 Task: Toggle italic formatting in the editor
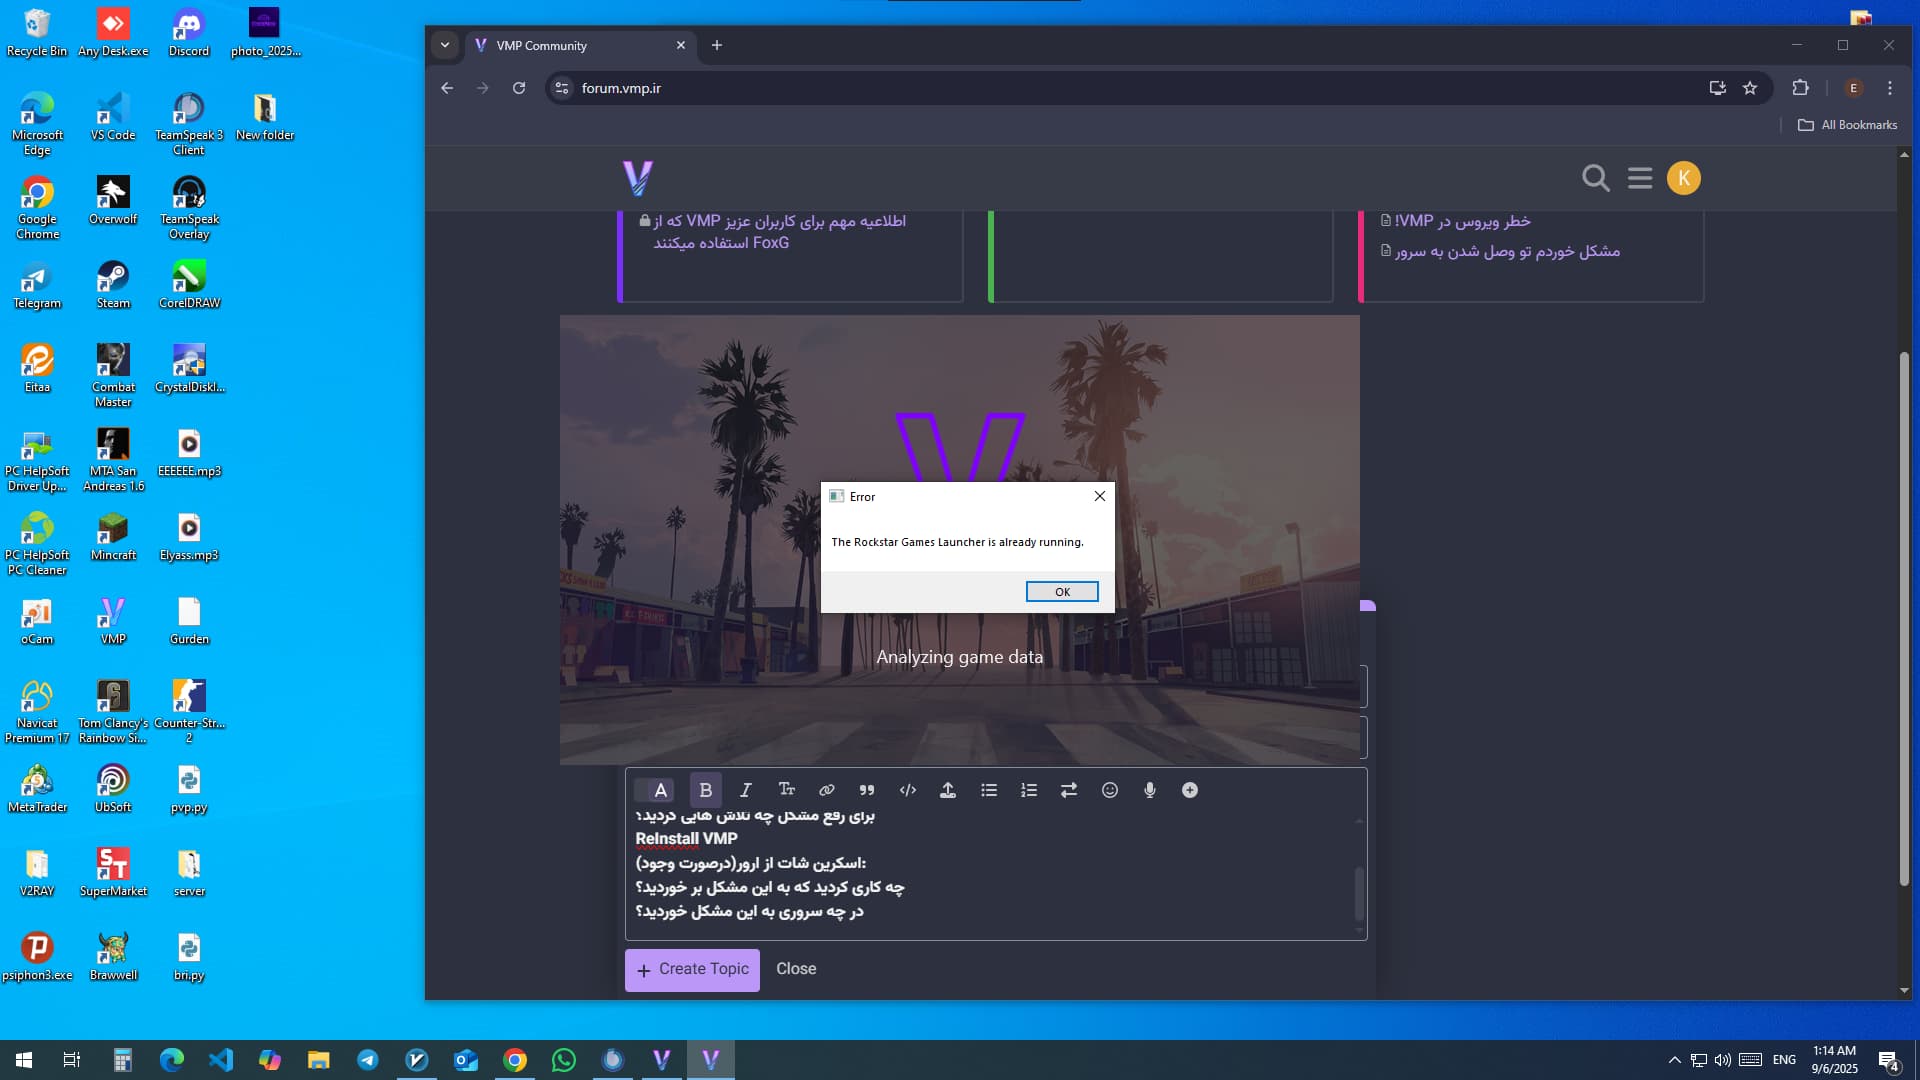(745, 790)
